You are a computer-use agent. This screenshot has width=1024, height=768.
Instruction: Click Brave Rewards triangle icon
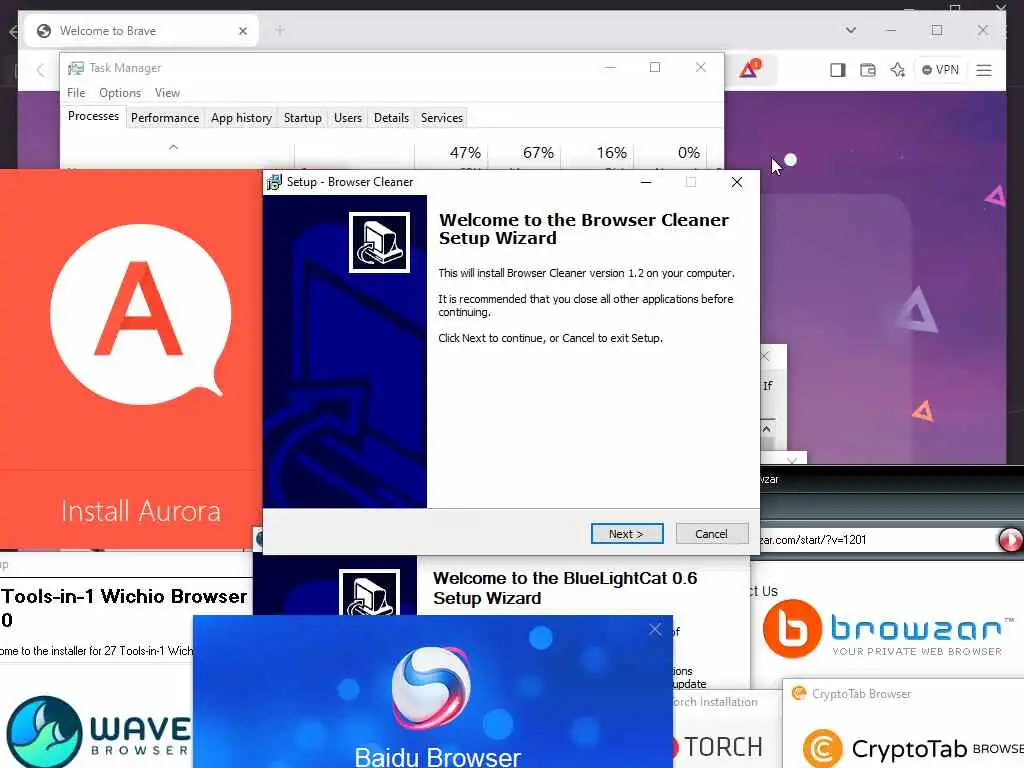[x=749, y=69]
